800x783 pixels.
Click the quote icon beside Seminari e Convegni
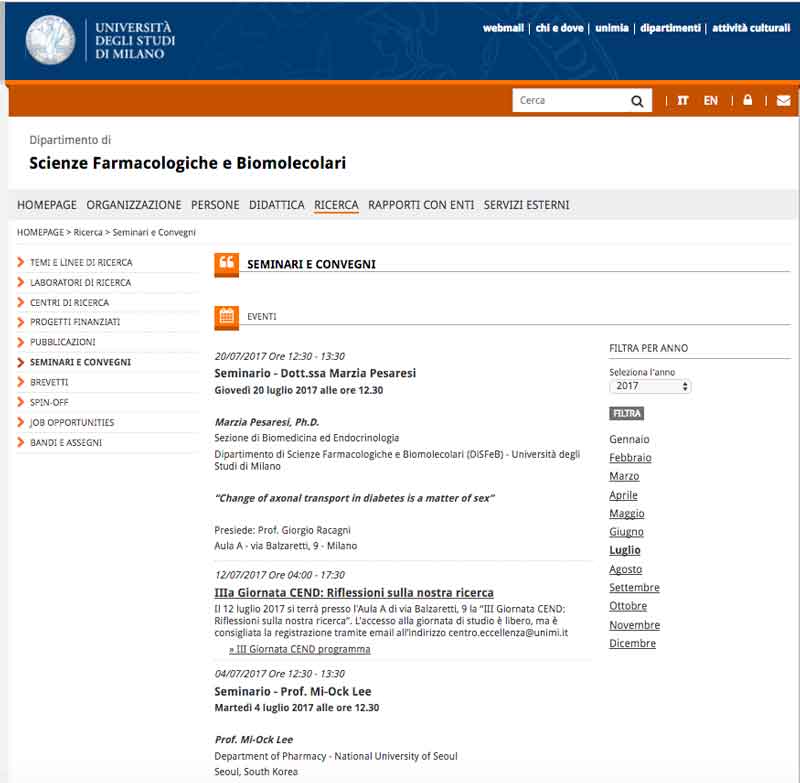227,264
